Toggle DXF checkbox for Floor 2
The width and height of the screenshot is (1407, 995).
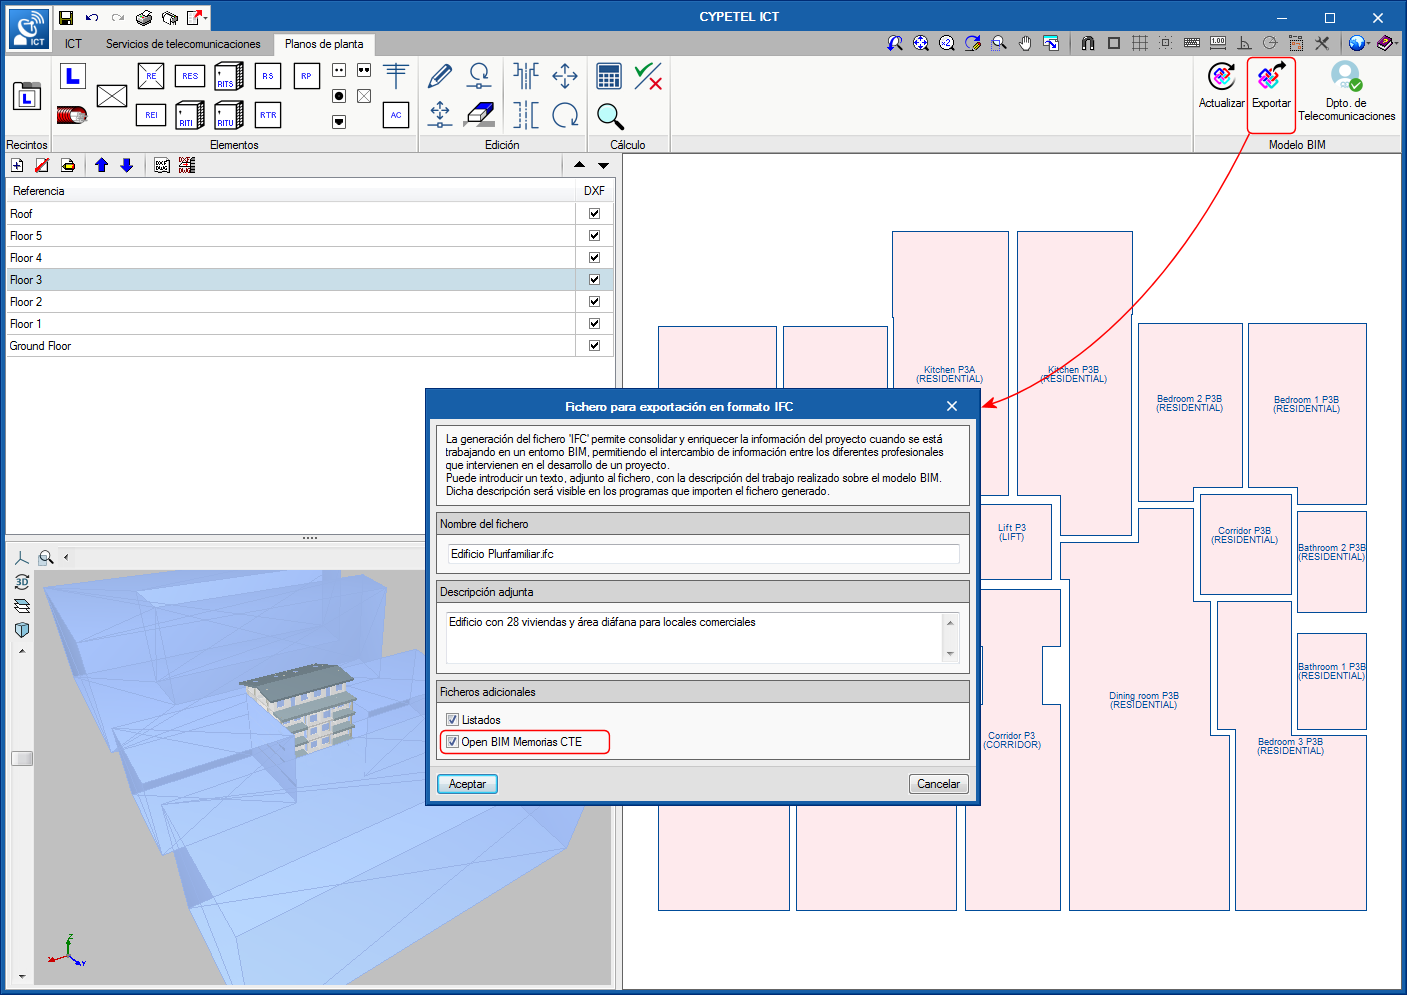(x=595, y=302)
